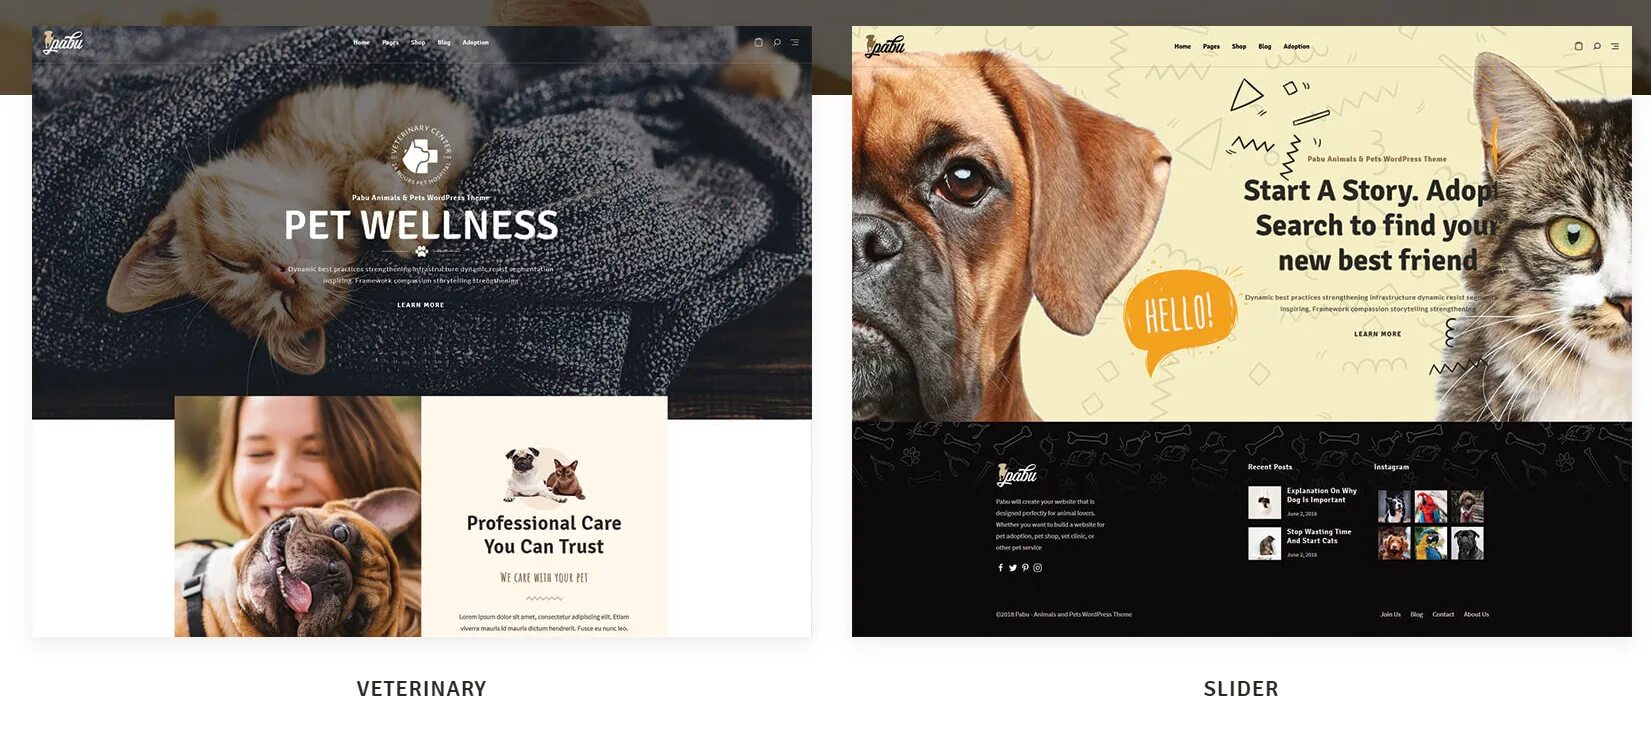The image size is (1651, 746).
Task: Click the Pabu logo in the Veterinary header
Action: pos(63,42)
